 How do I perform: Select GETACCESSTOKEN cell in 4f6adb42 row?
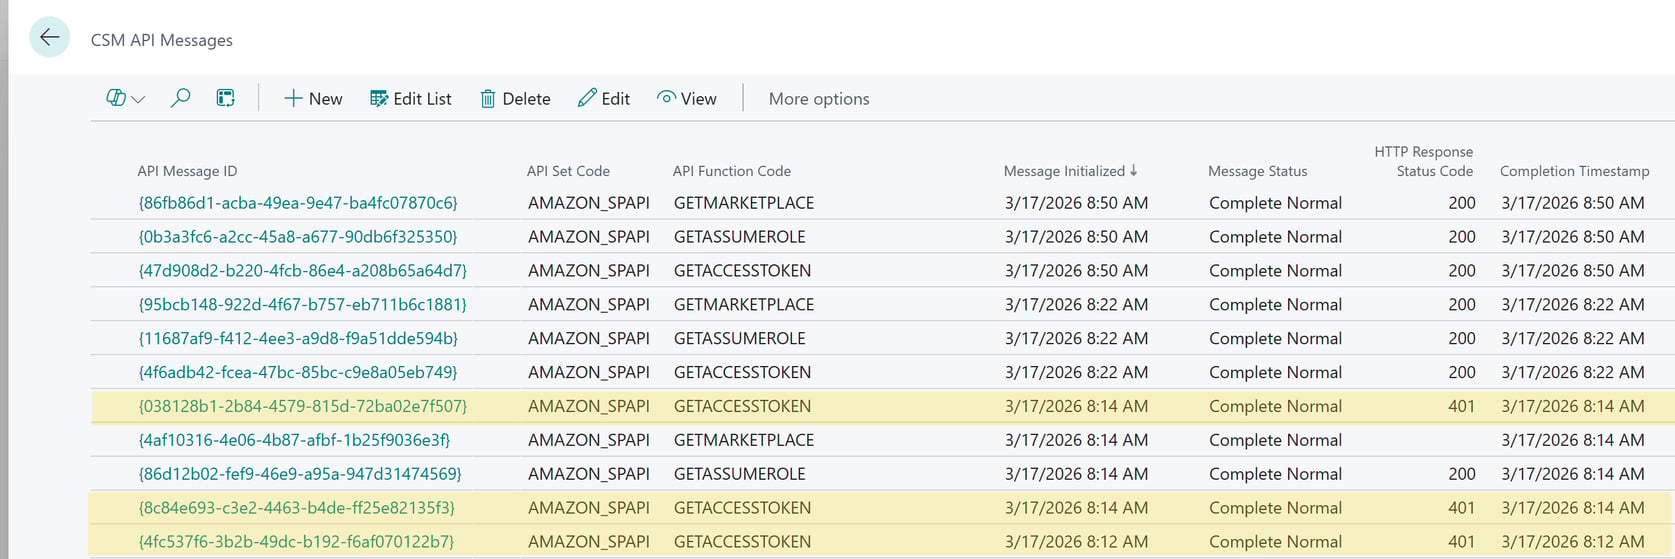coord(743,372)
